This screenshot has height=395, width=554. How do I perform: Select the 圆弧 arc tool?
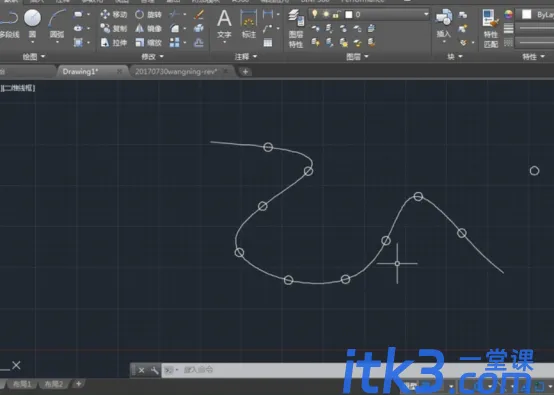[57, 24]
